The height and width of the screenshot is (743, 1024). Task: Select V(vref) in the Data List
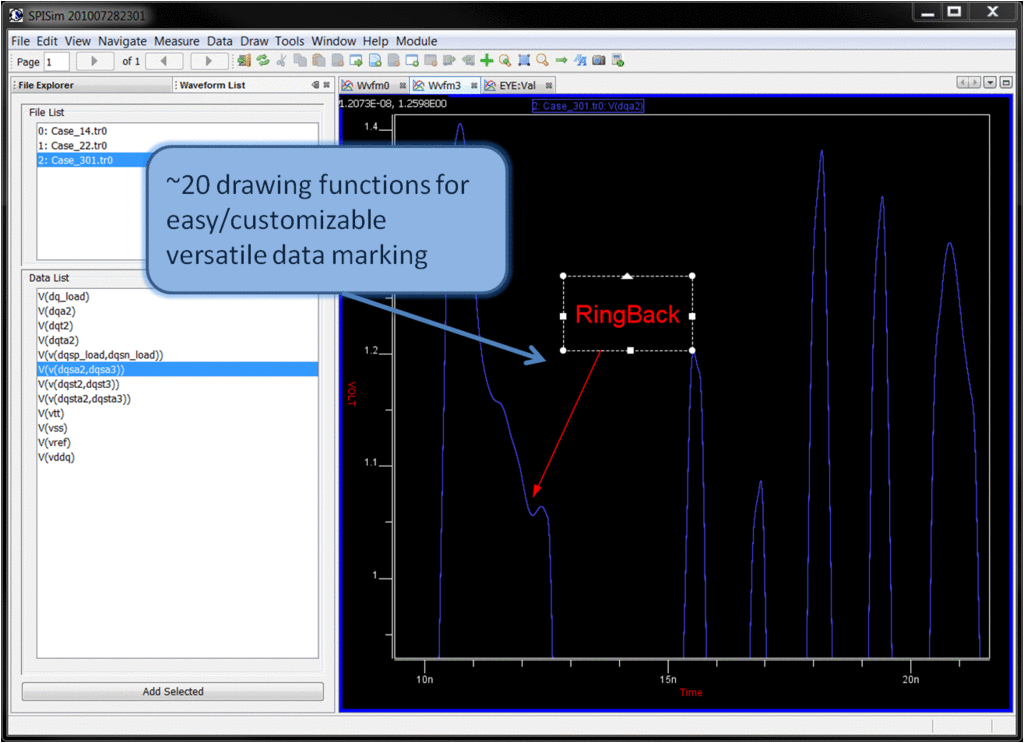[55, 442]
